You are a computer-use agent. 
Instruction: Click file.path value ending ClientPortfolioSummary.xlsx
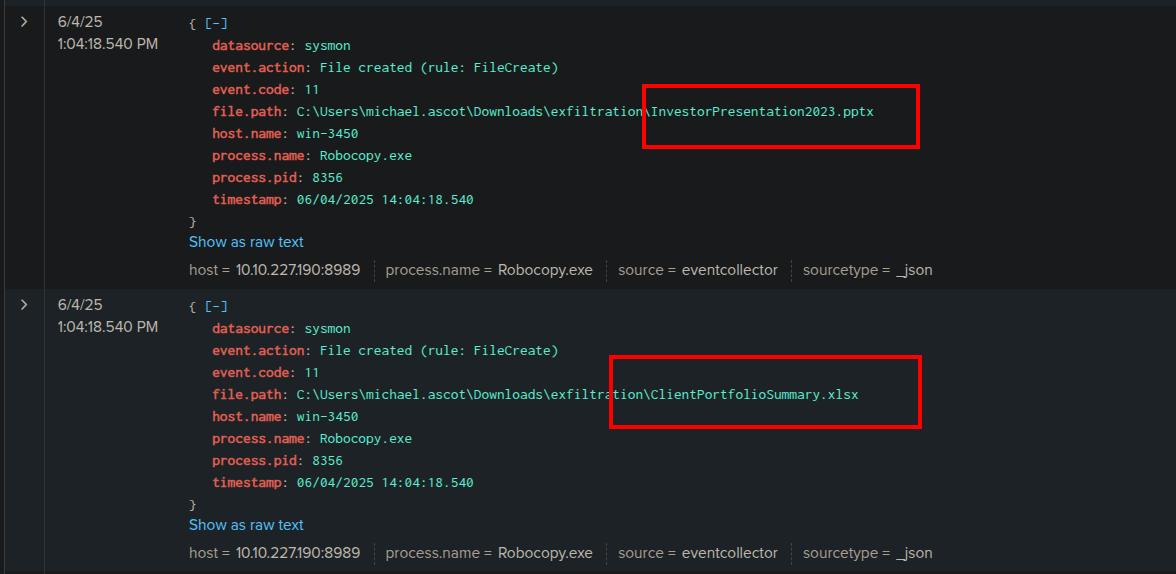click(577, 395)
